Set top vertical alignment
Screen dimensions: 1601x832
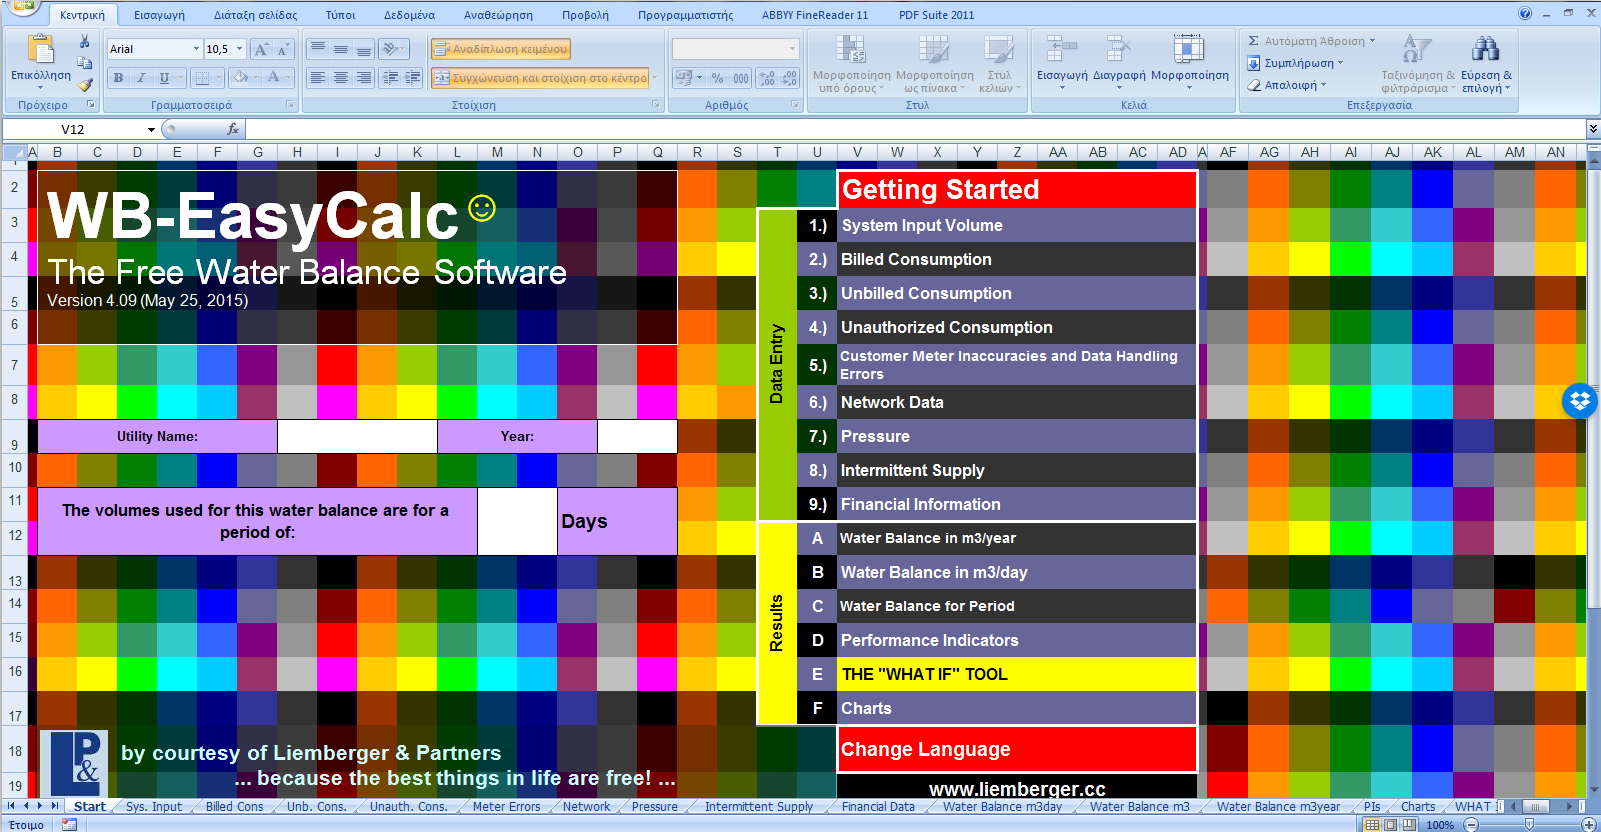pyautogui.click(x=318, y=49)
